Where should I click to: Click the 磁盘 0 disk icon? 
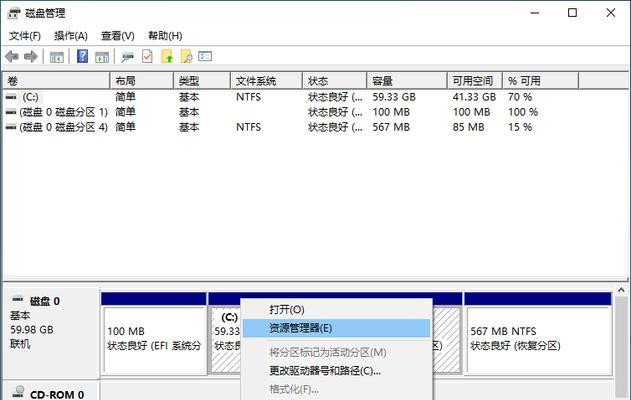18,299
